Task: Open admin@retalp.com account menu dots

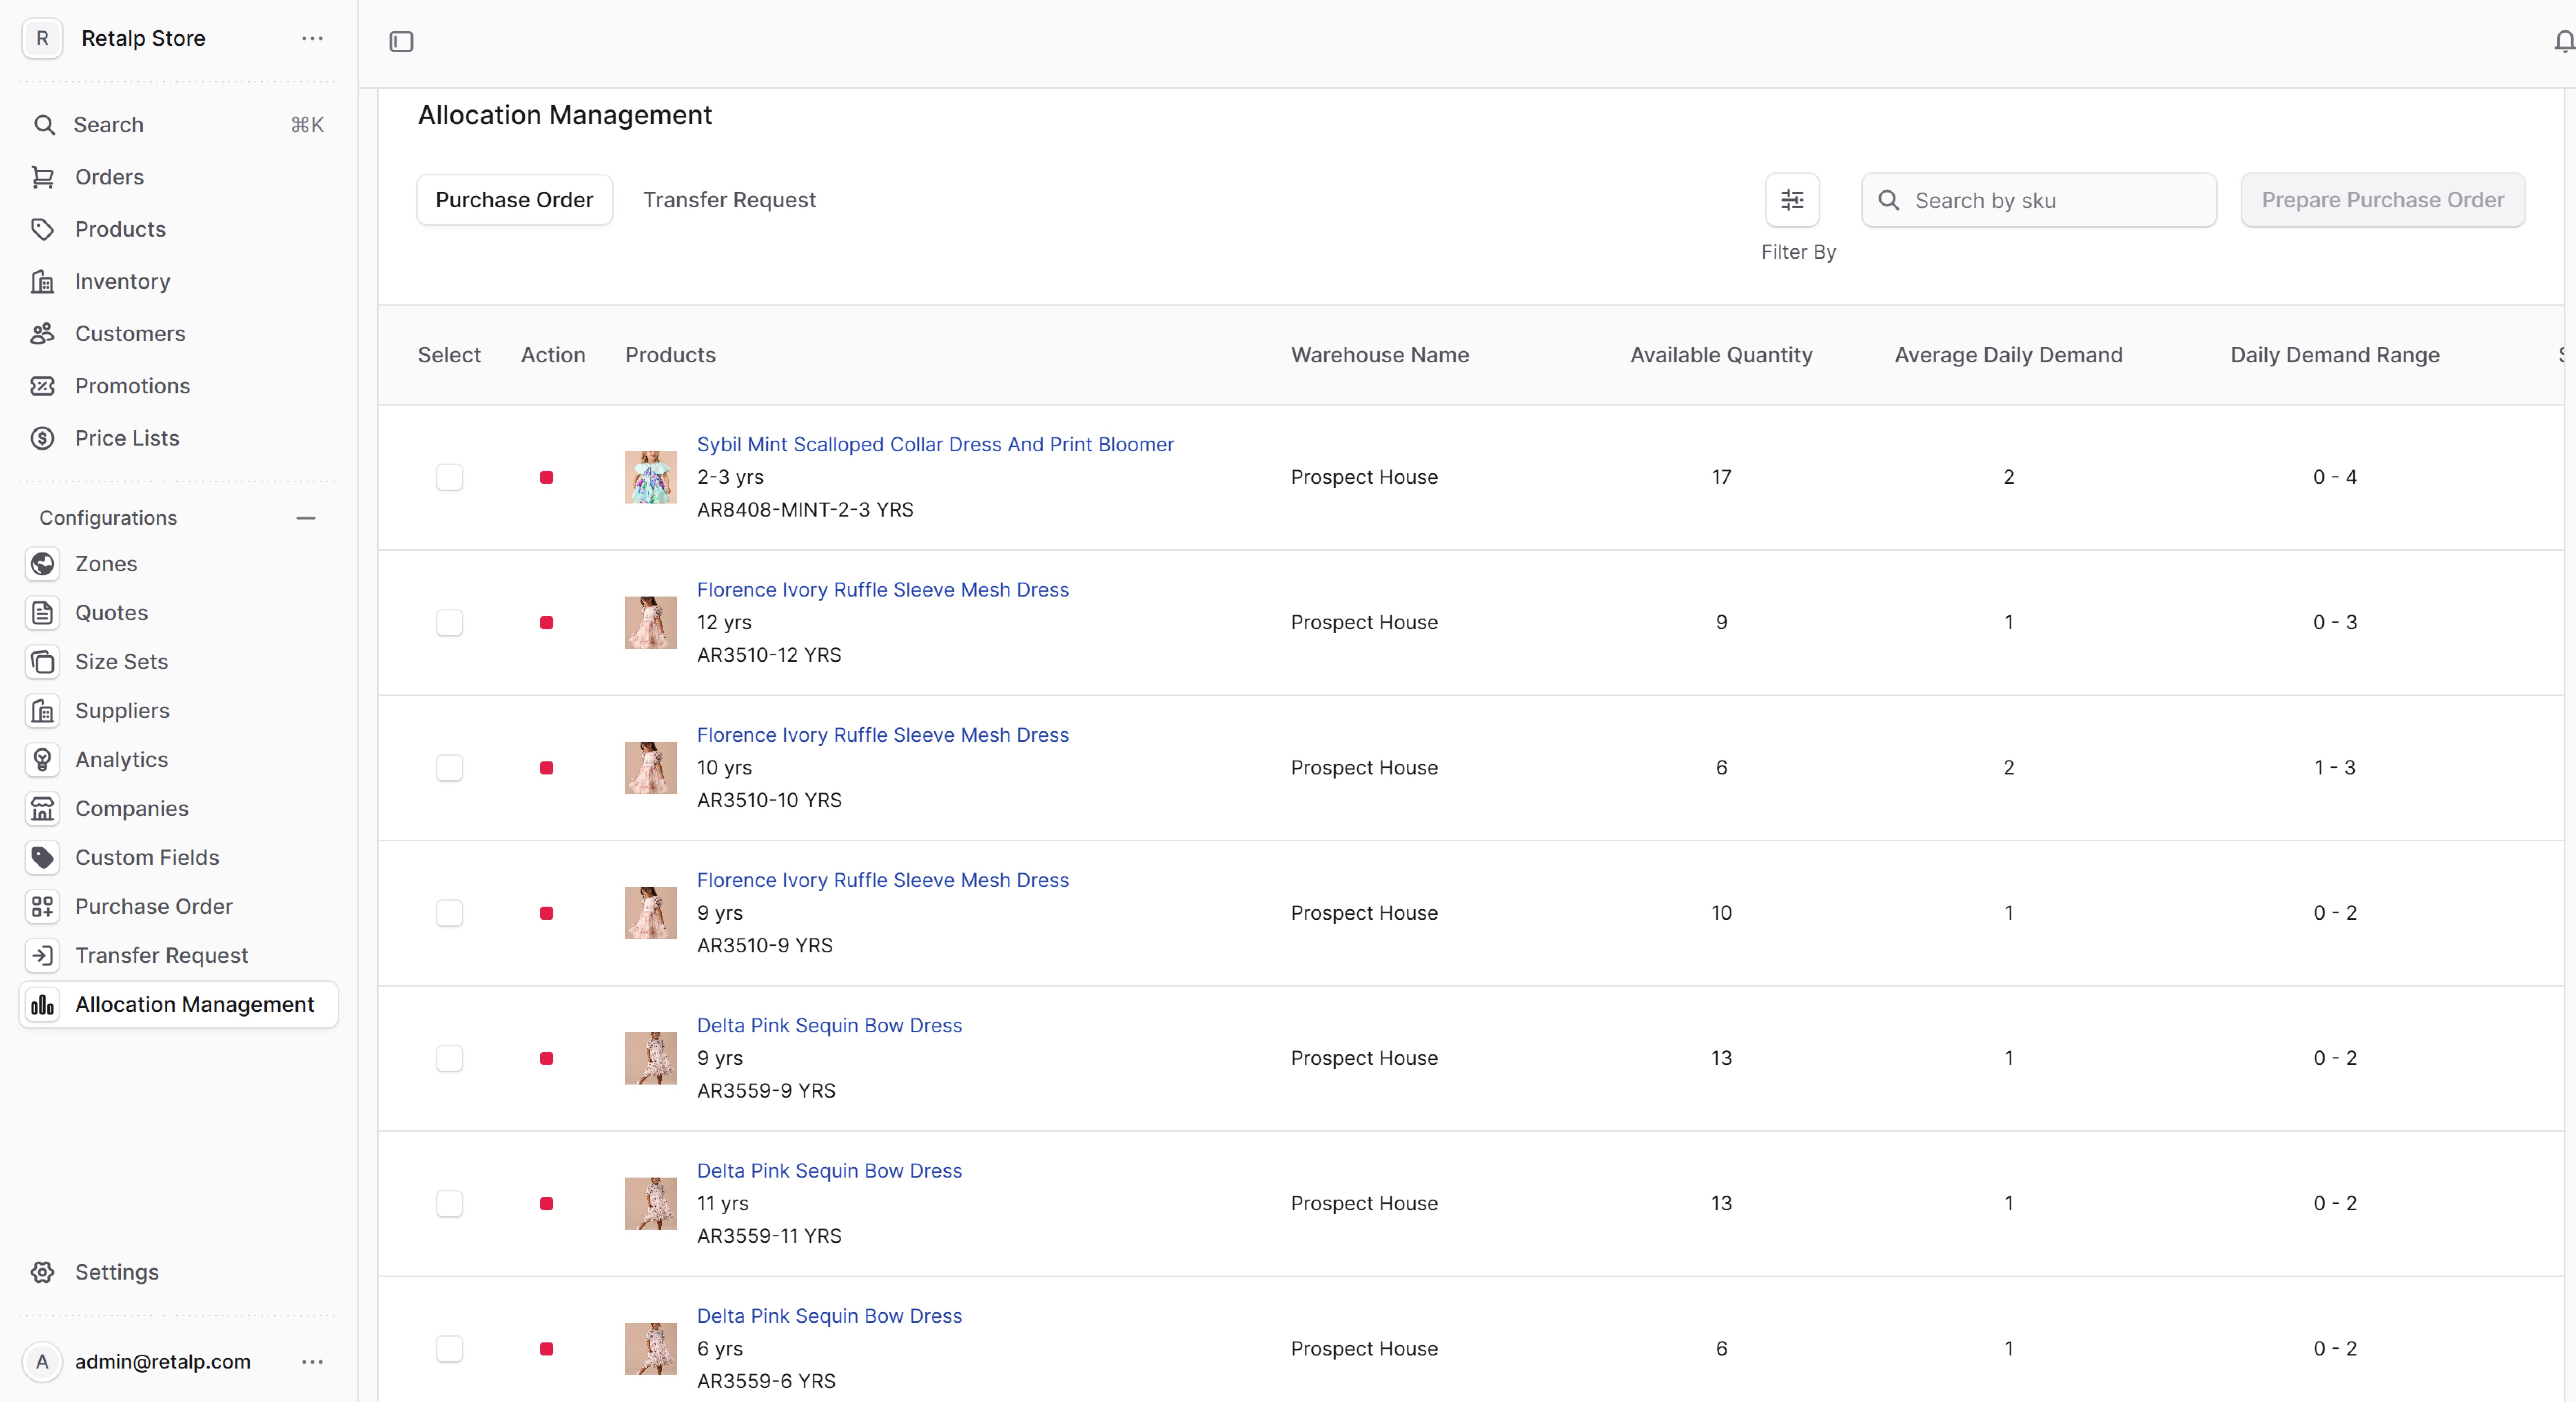Action: tap(312, 1362)
